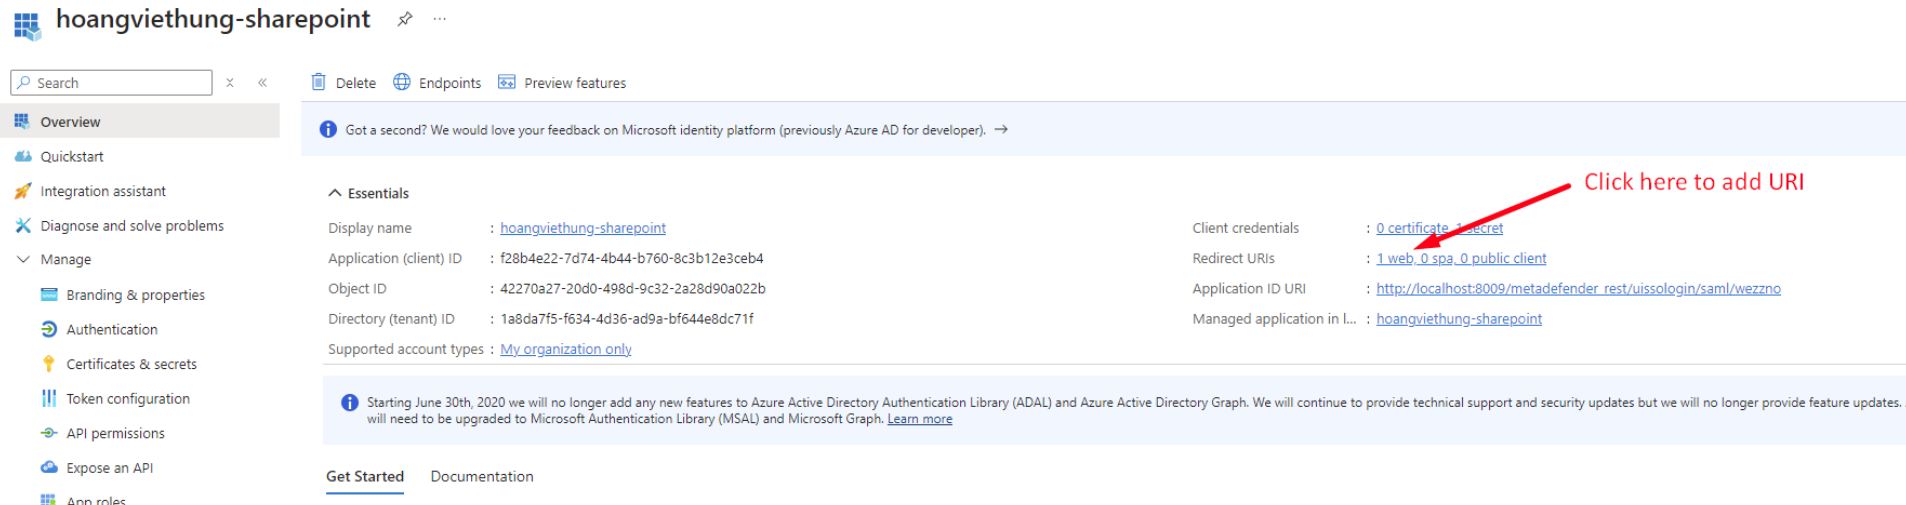
Task: Click the app registration grid icon beside title
Action: click(27, 25)
